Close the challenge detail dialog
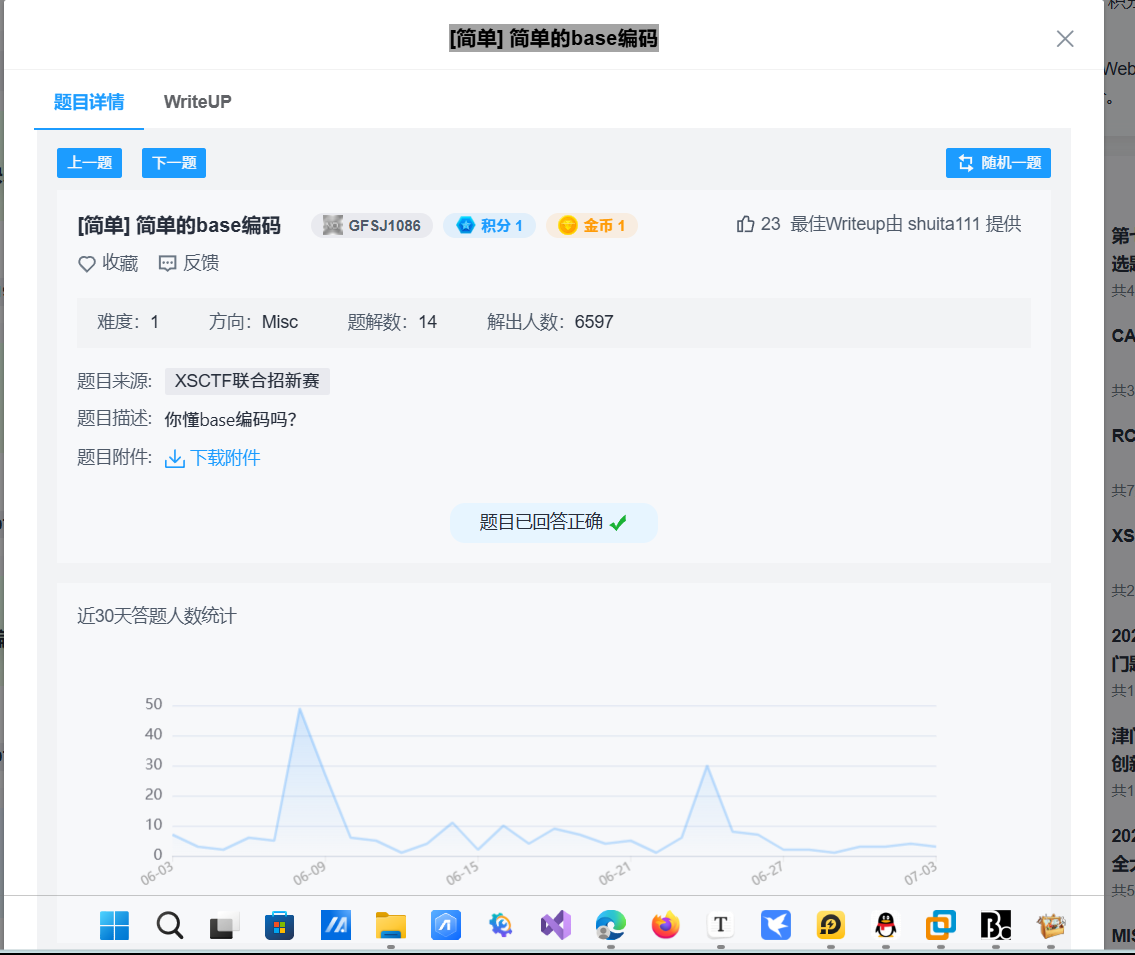The height and width of the screenshot is (955, 1135). coord(1064,39)
